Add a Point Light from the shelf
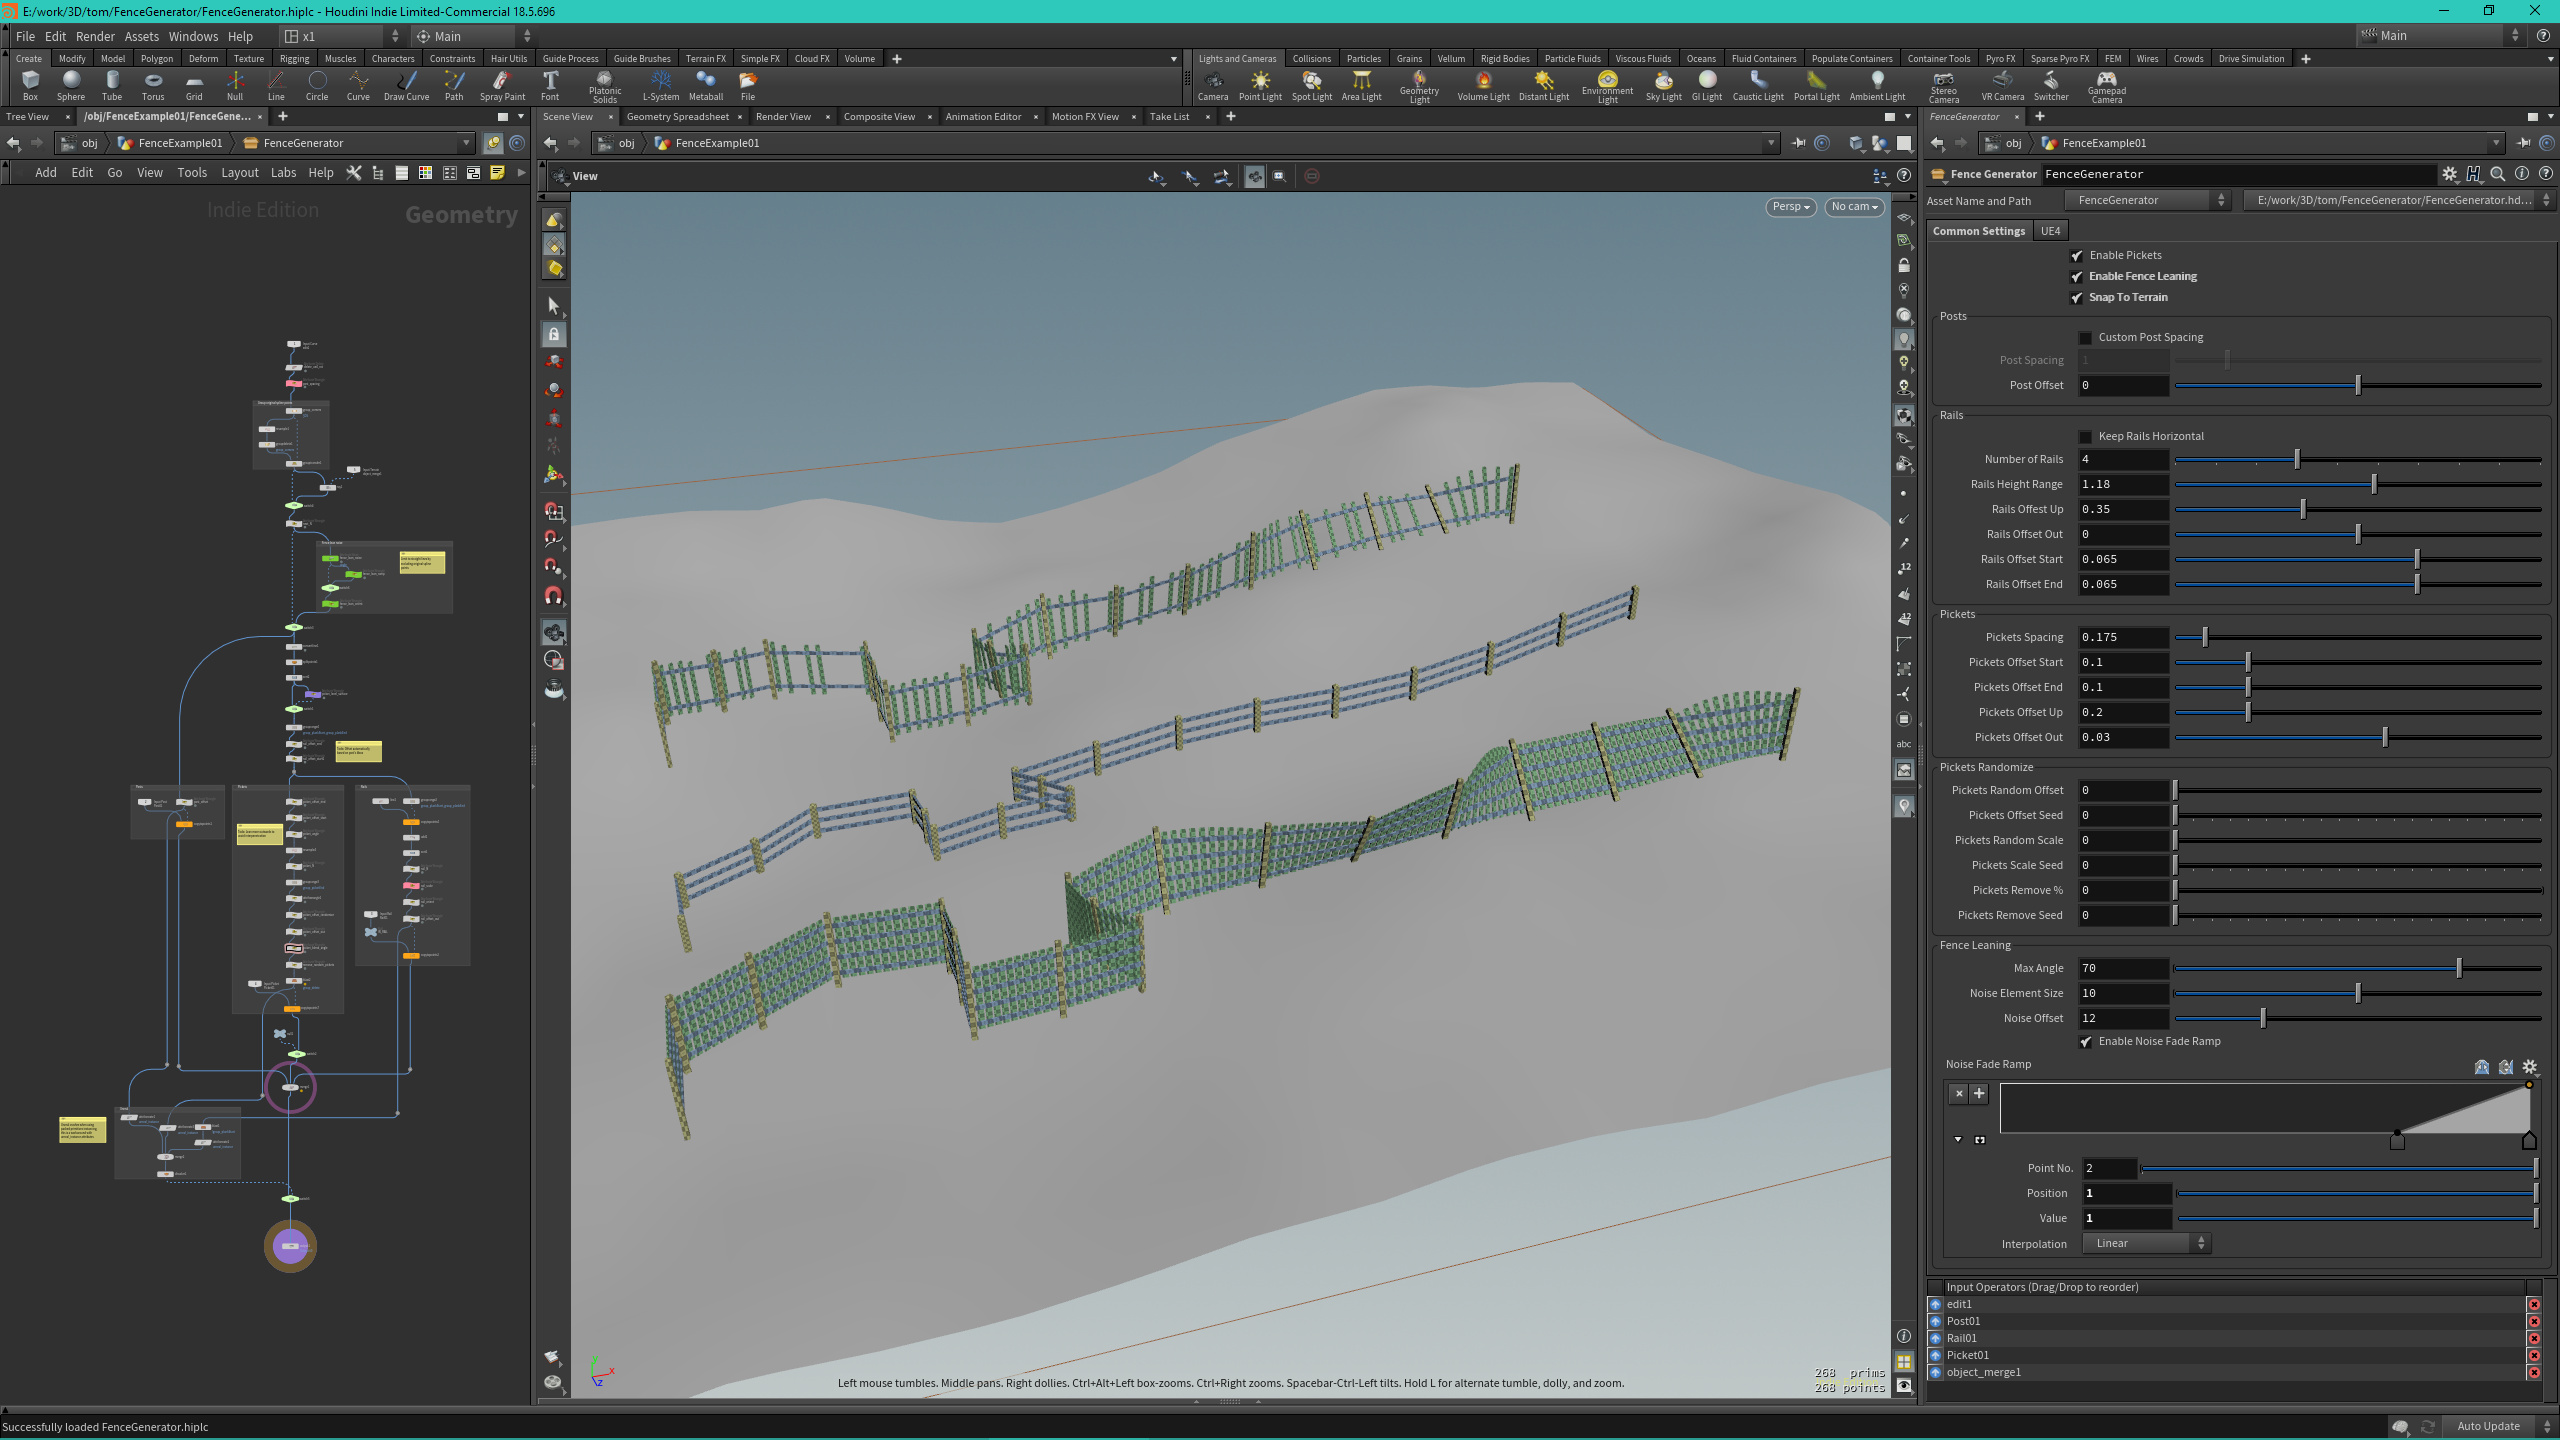 coord(1260,85)
